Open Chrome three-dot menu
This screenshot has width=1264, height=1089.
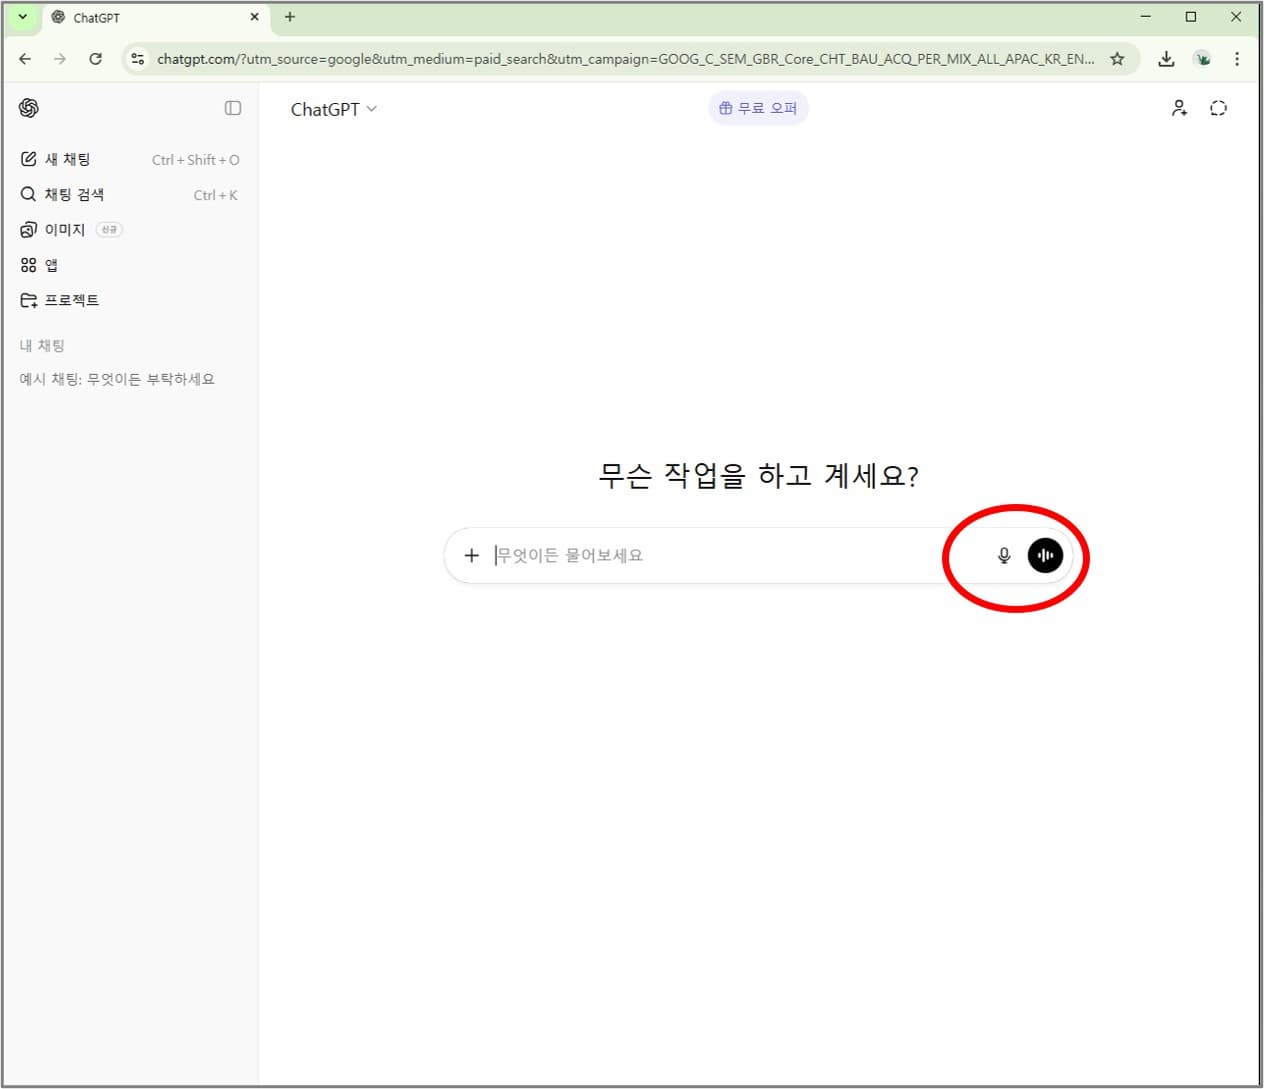(1237, 59)
